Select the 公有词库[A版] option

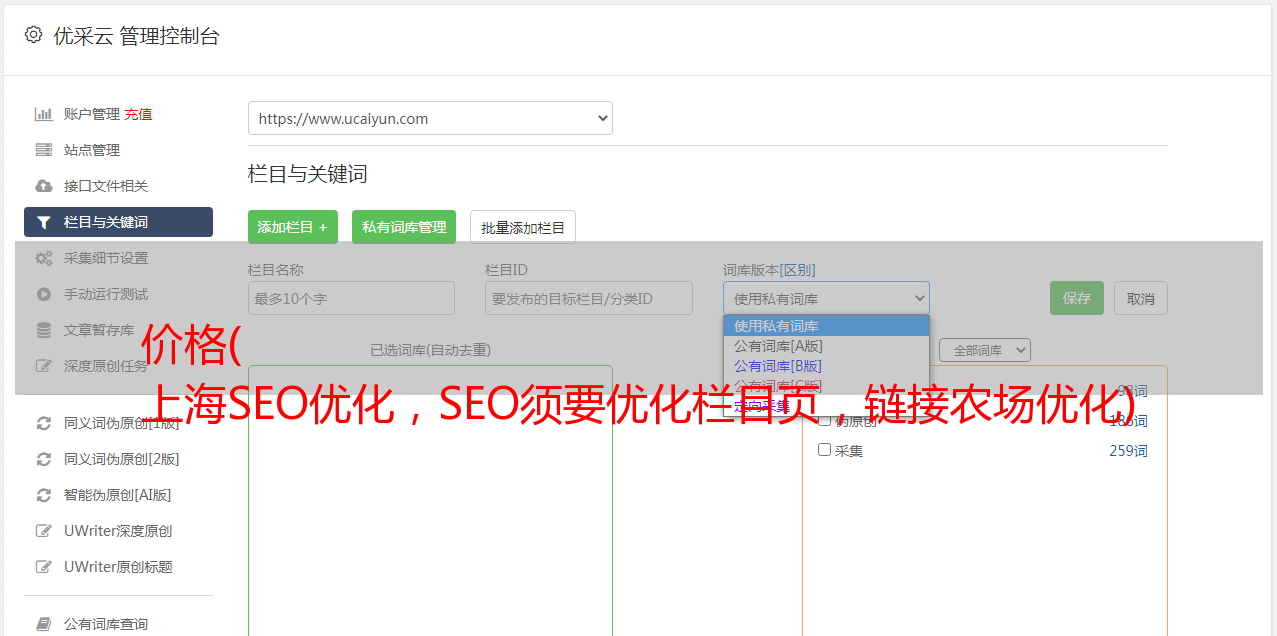pos(826,346)
